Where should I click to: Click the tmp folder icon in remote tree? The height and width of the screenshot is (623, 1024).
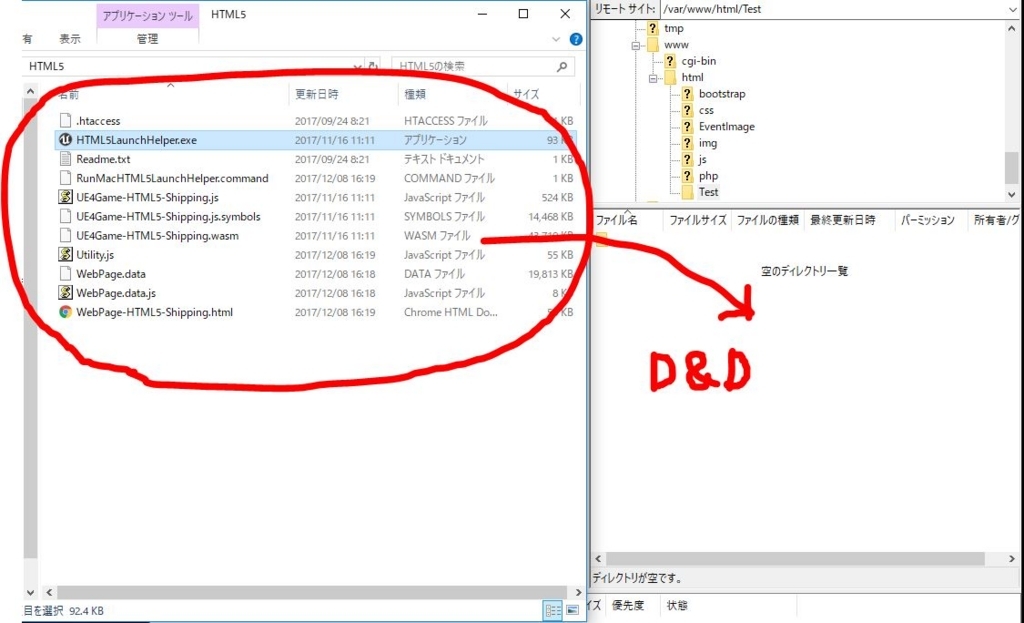point(652,28)
